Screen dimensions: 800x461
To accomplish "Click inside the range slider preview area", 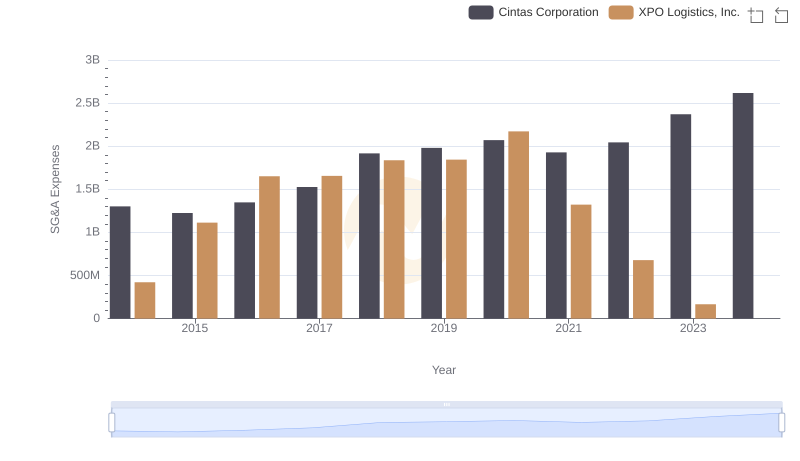I will (x=446, y=423).
